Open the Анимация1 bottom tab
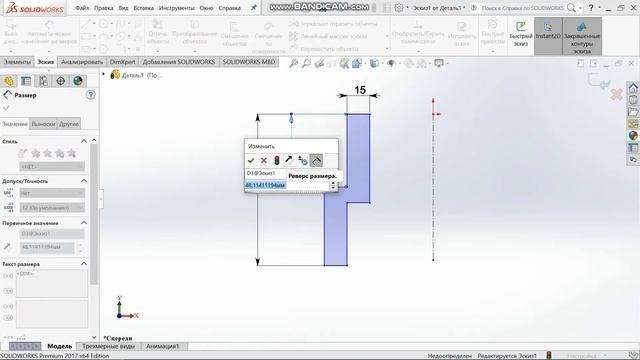640x360 pixels. coord(162,346)
